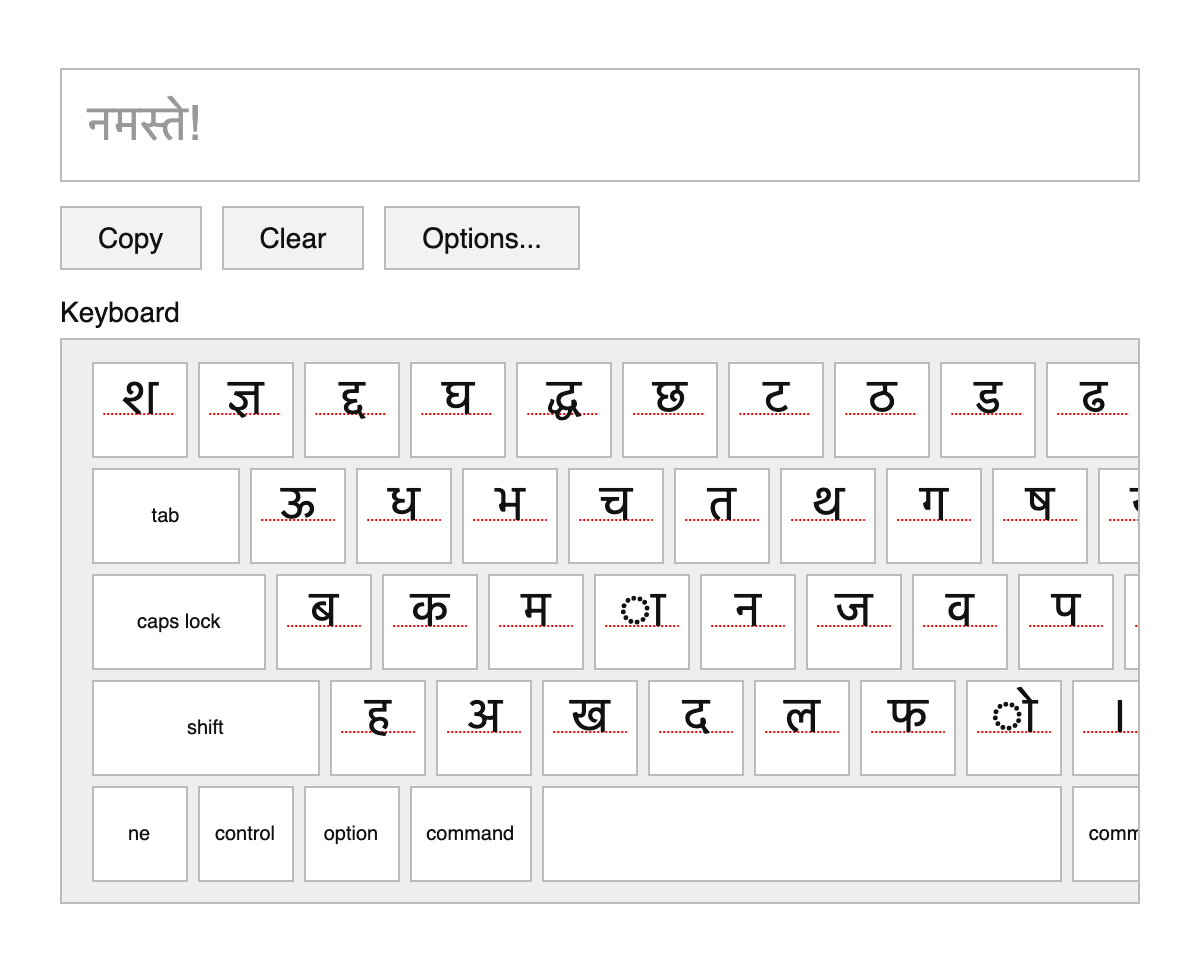
Task: Toggle the option modifier key
Action: point(351,834)
